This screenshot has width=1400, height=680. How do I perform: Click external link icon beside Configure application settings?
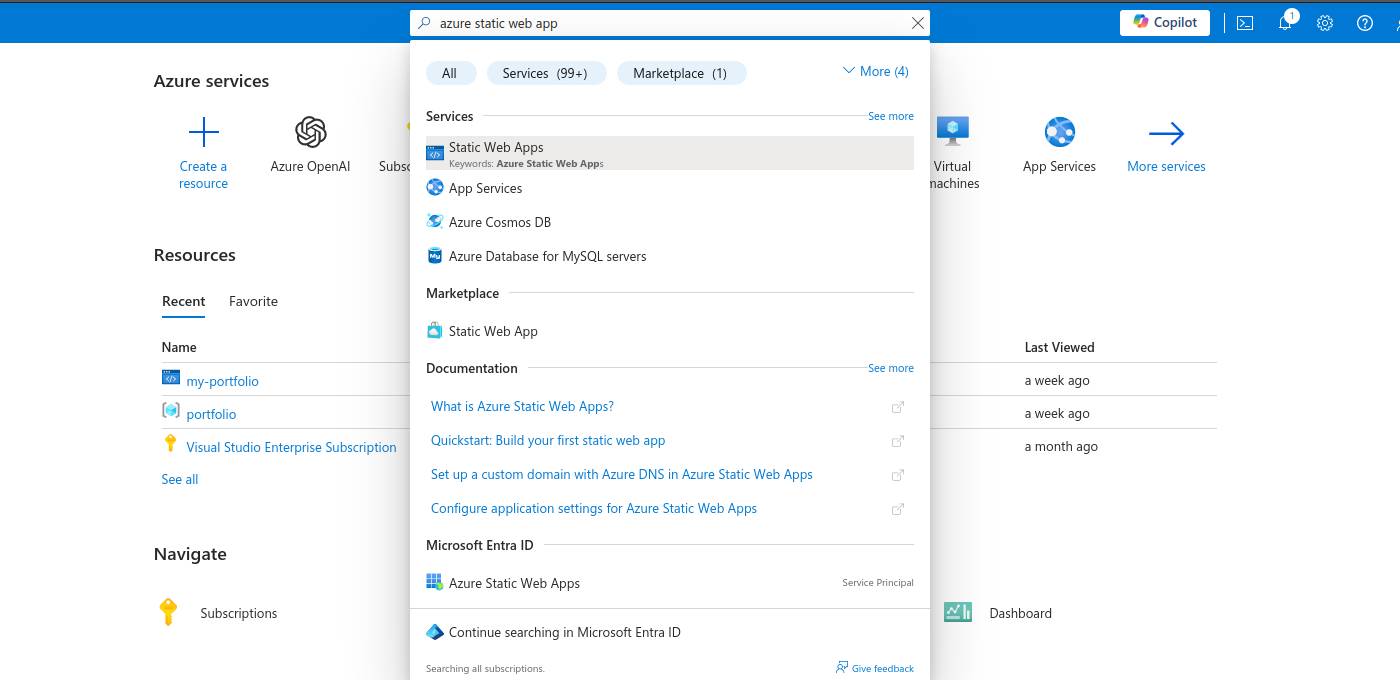tap(898, 509)
